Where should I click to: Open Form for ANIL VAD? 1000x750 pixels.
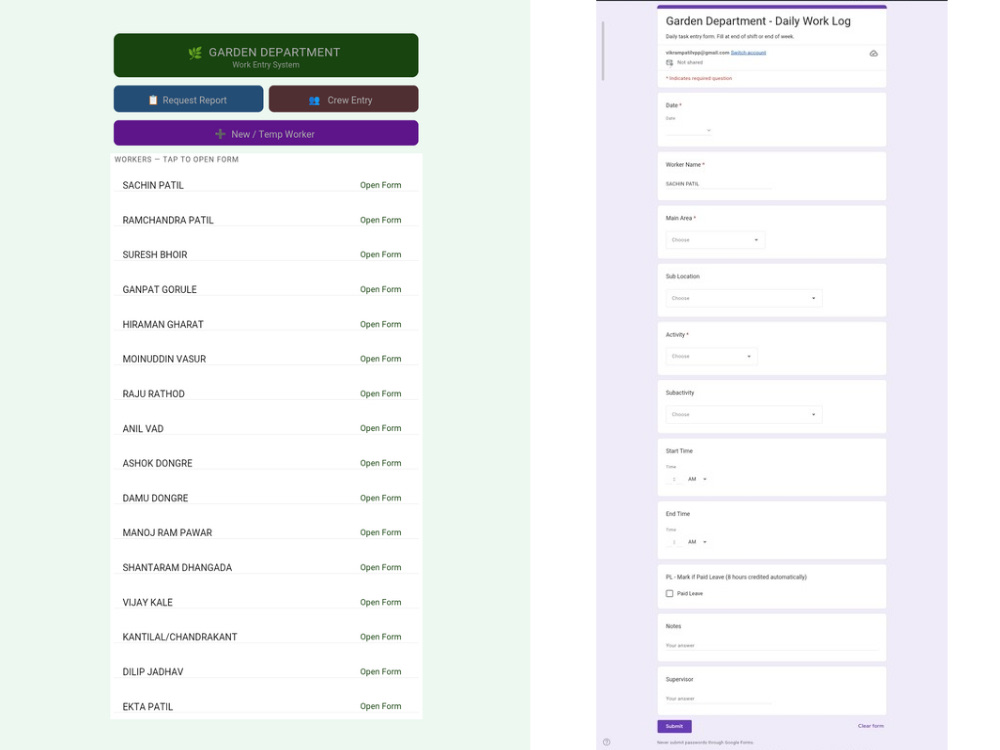[x=381, y=429]
